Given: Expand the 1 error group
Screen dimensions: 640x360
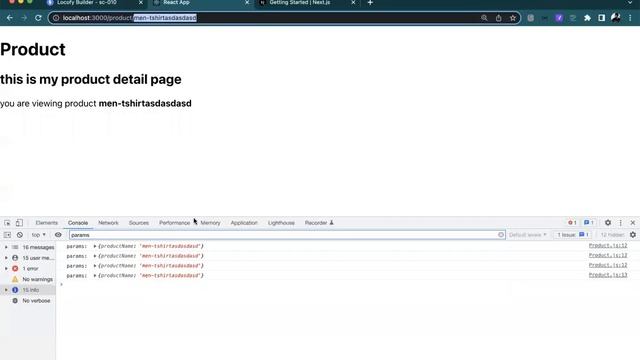Looking at the screenshot, I should [x=6, y=269].
